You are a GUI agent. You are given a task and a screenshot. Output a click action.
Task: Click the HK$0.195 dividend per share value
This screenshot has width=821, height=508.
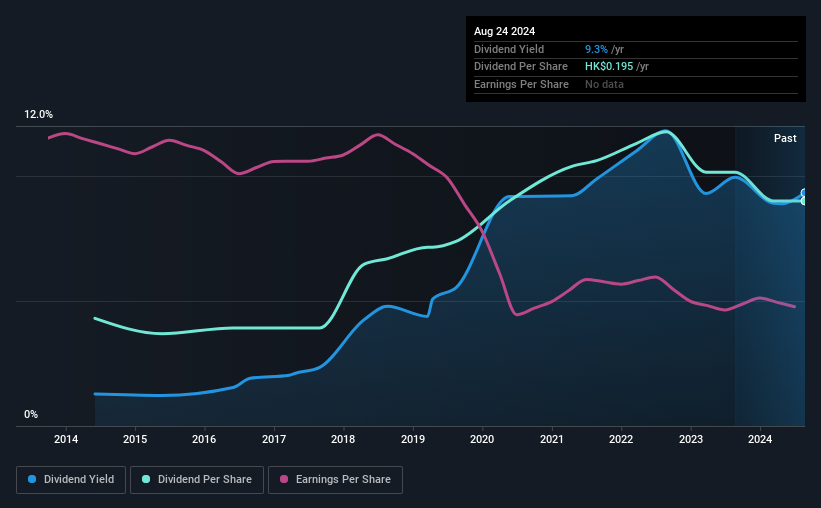(609, 67)
